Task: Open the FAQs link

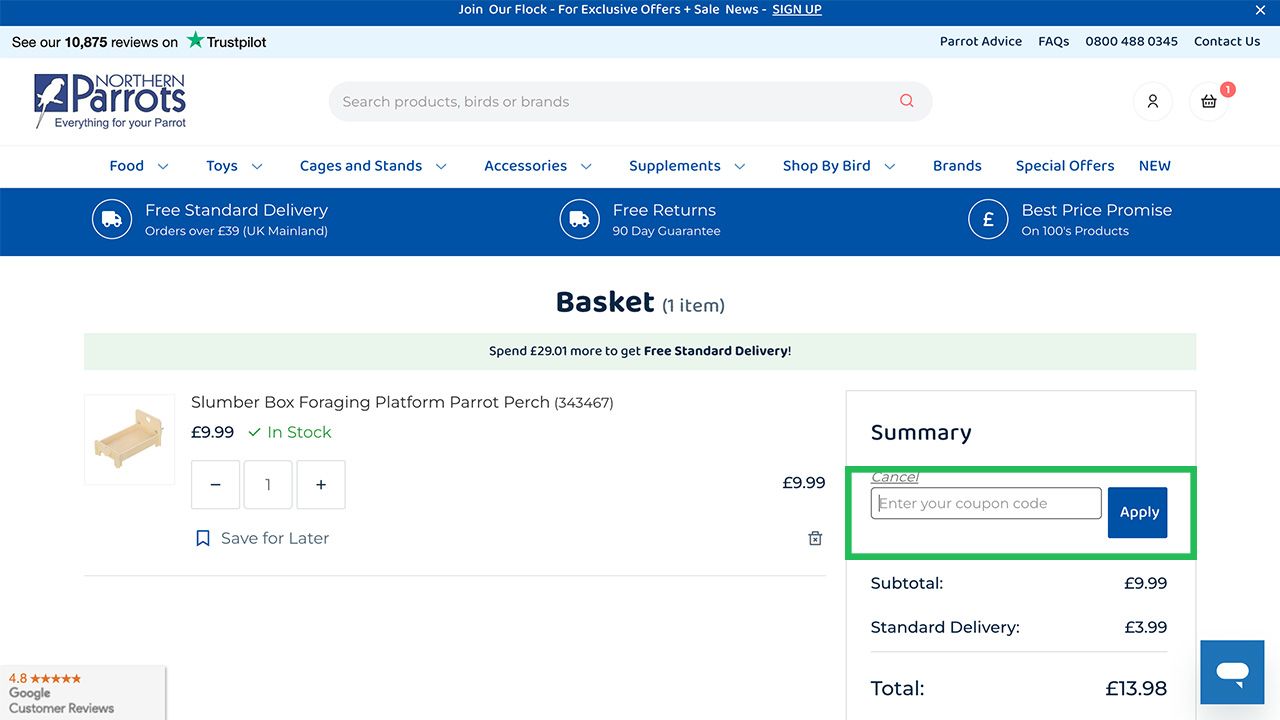Action: point(1054,41)
